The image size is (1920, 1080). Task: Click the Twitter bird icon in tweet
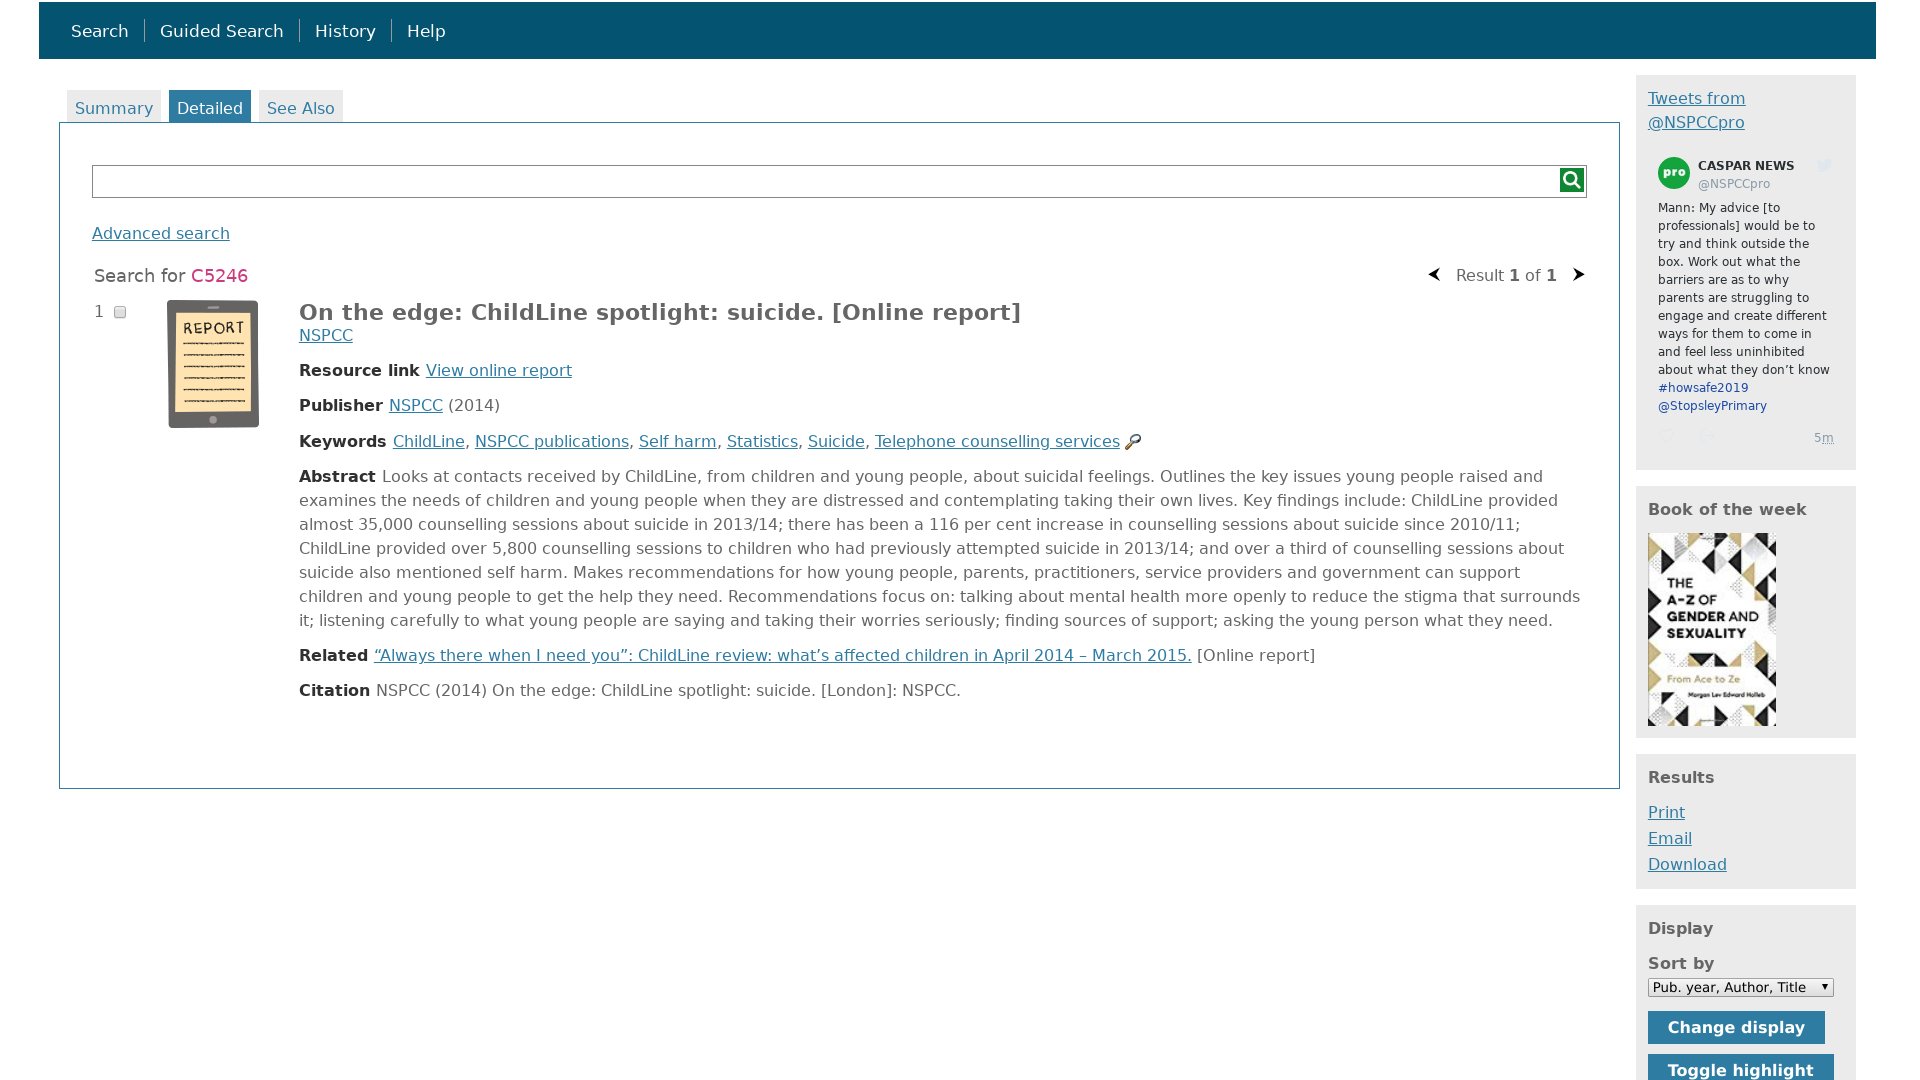[x=1825, y=166]
